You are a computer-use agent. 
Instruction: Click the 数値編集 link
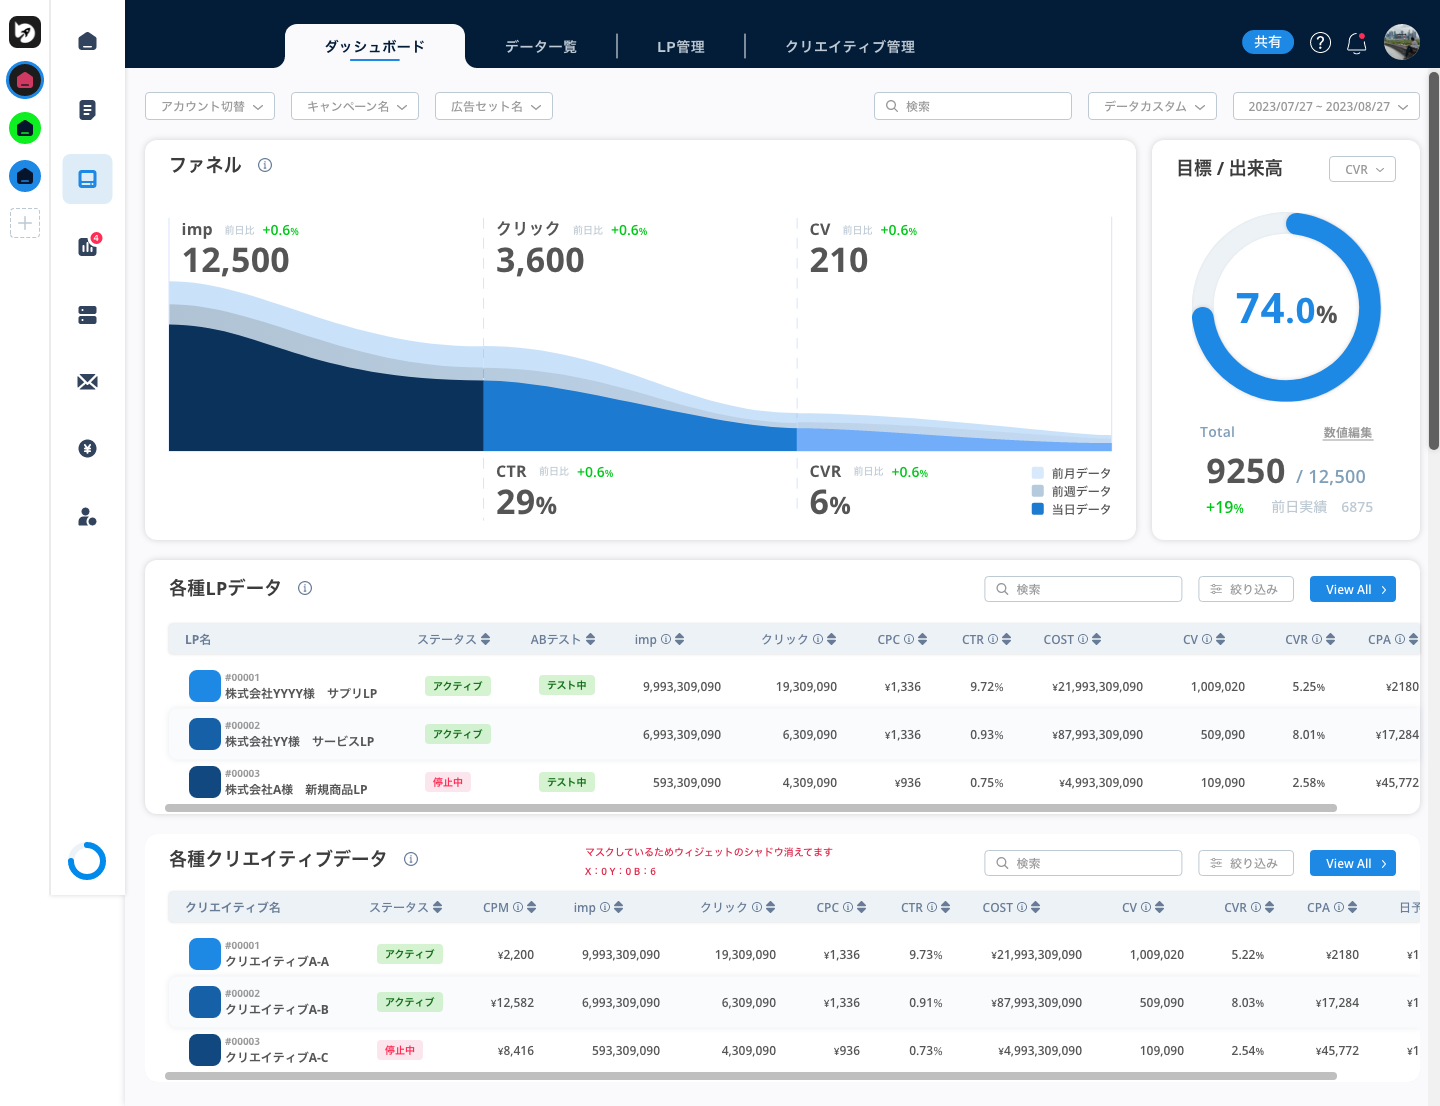1347,433
